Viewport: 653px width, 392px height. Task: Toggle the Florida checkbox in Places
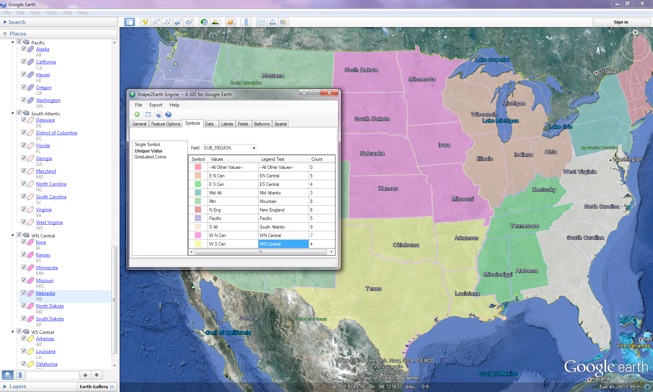pos(24,145)
